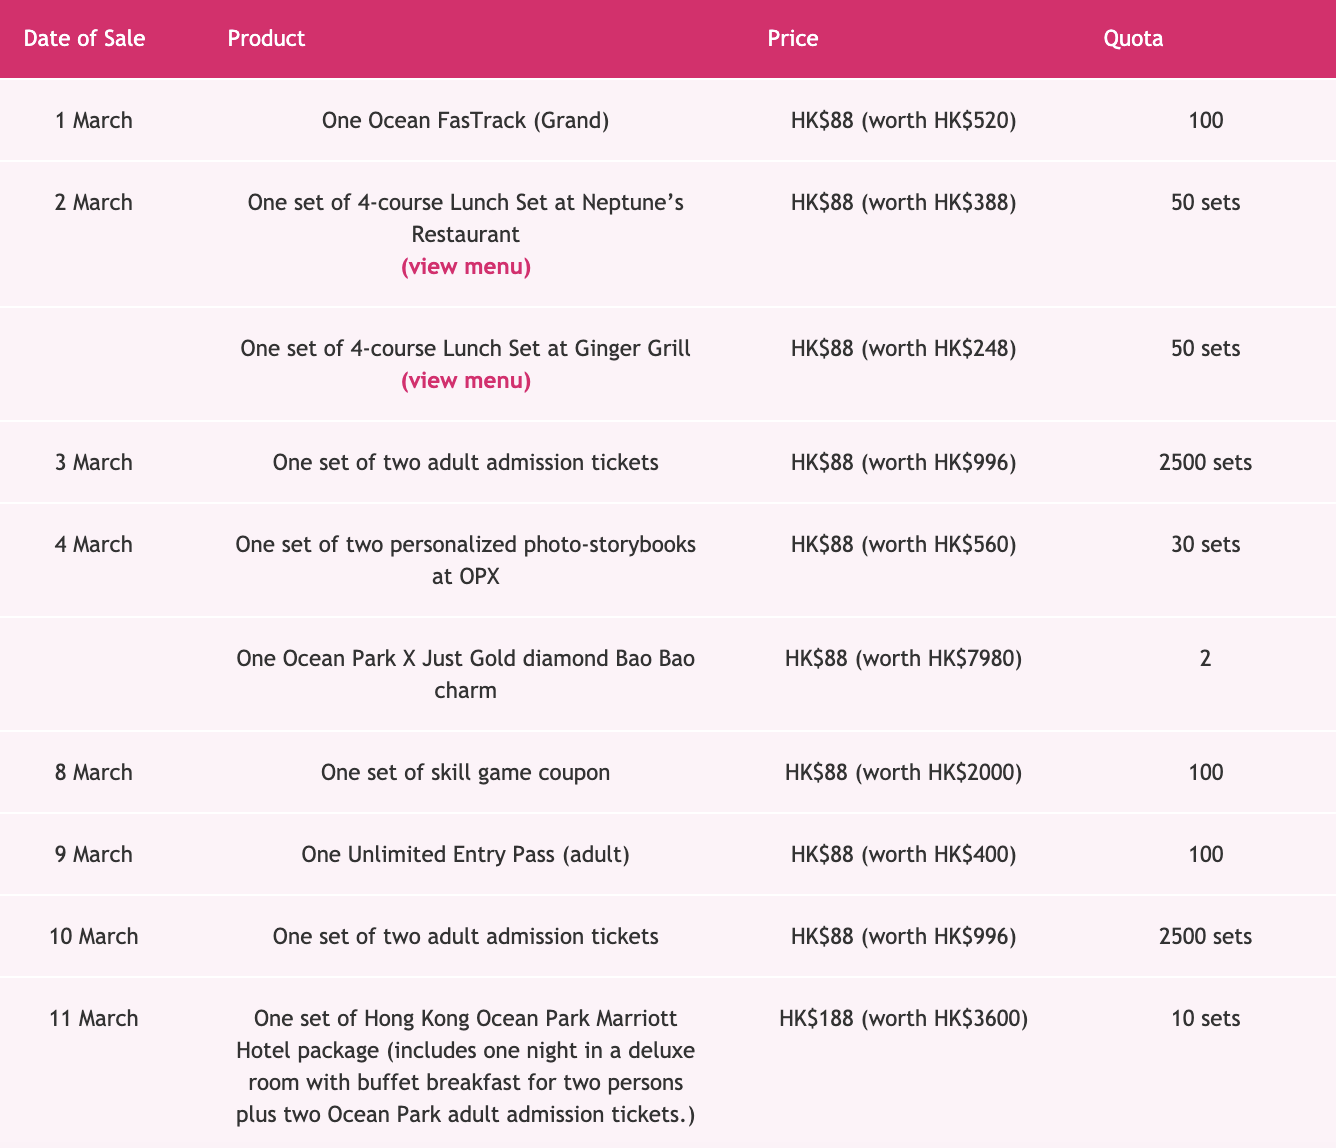
Task: Click One Unlimited Entry Pass (adult)
Action: (466, 854)
